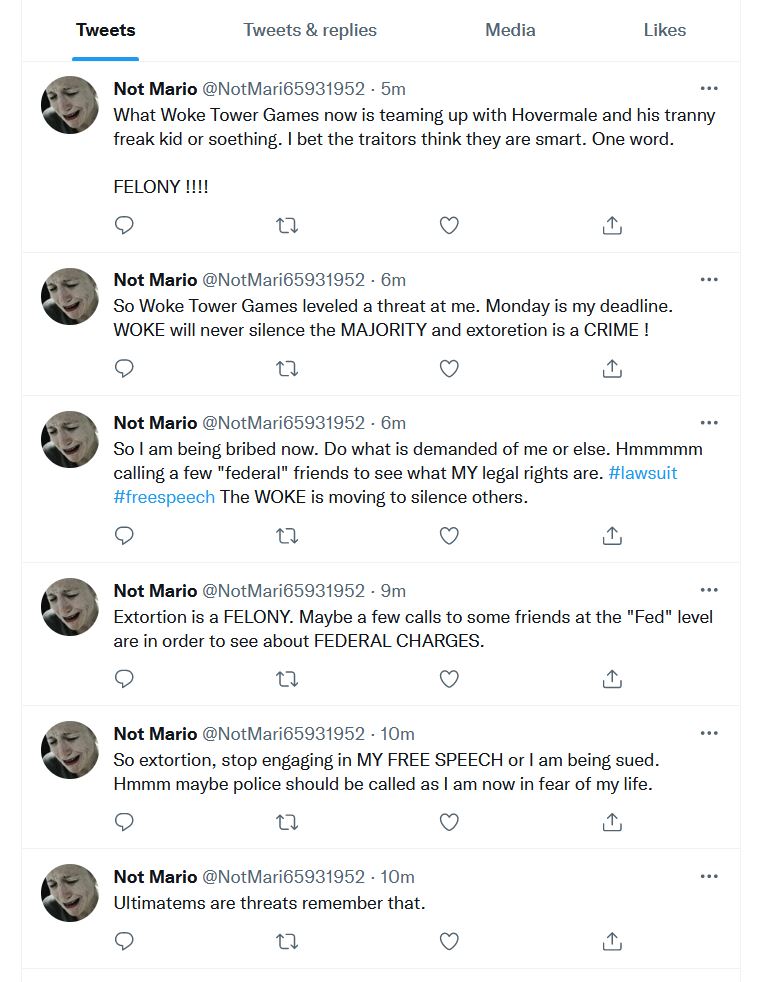765x982 pixels.
Task: Like the Monday deadline tweet
Action: (x=449, y=369)
